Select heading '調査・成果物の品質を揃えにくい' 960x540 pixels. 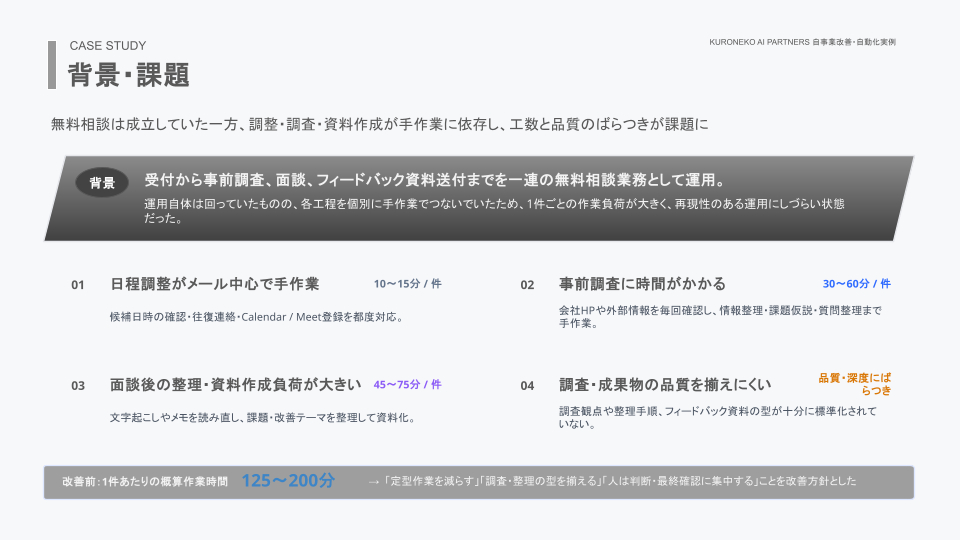pos(665,384)
